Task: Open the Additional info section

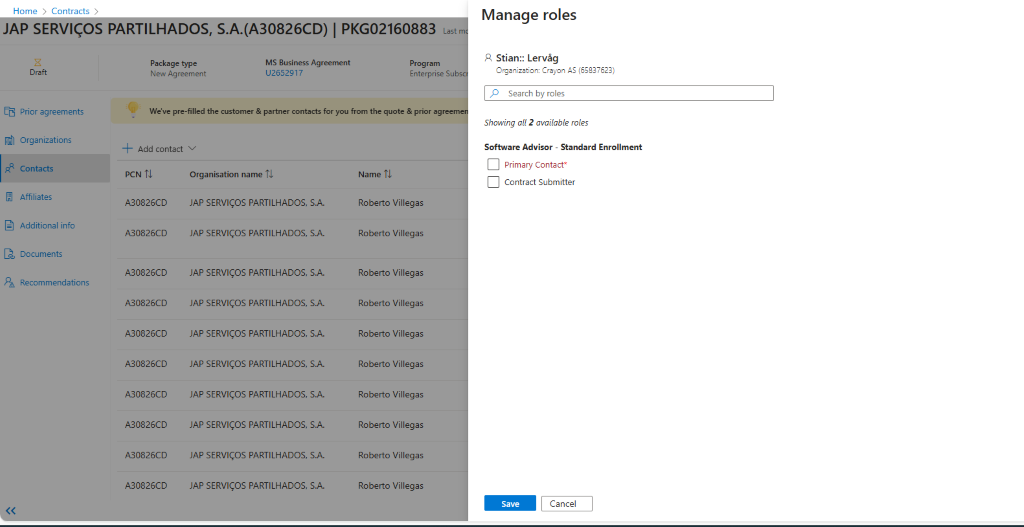Action: [x=47, y=225]
